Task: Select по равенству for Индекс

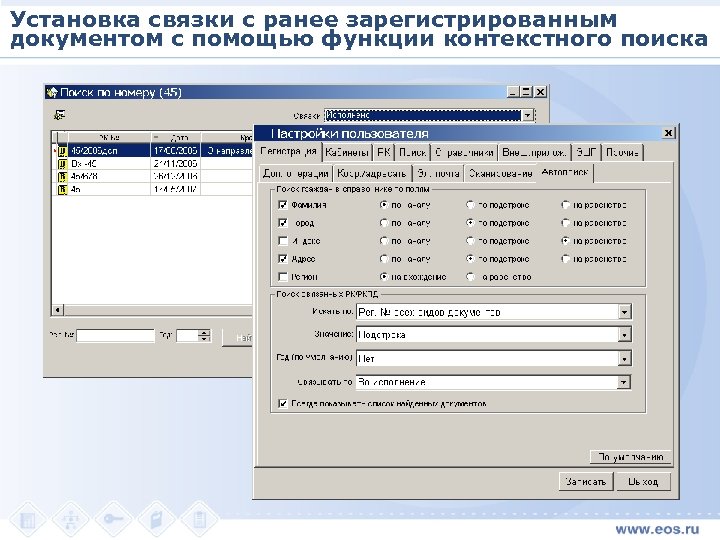Action: (566, 241)
